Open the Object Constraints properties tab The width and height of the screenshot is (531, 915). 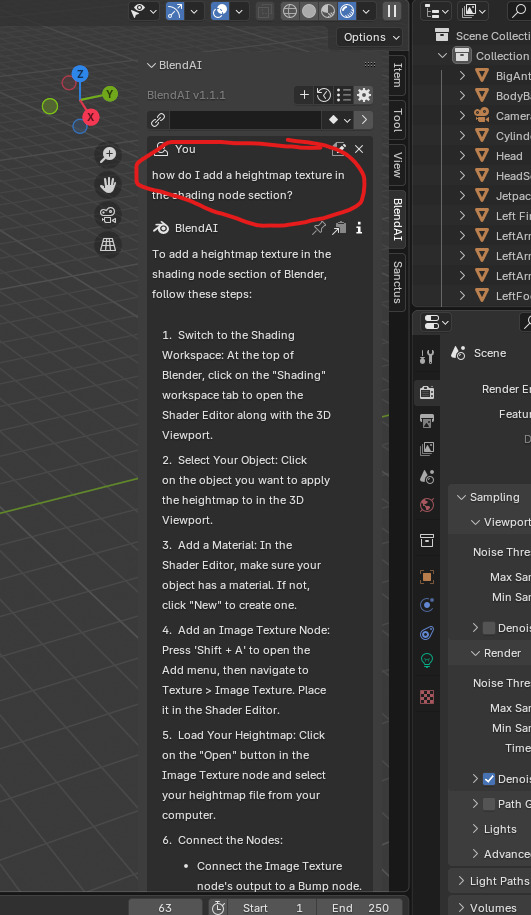(427, 633)
